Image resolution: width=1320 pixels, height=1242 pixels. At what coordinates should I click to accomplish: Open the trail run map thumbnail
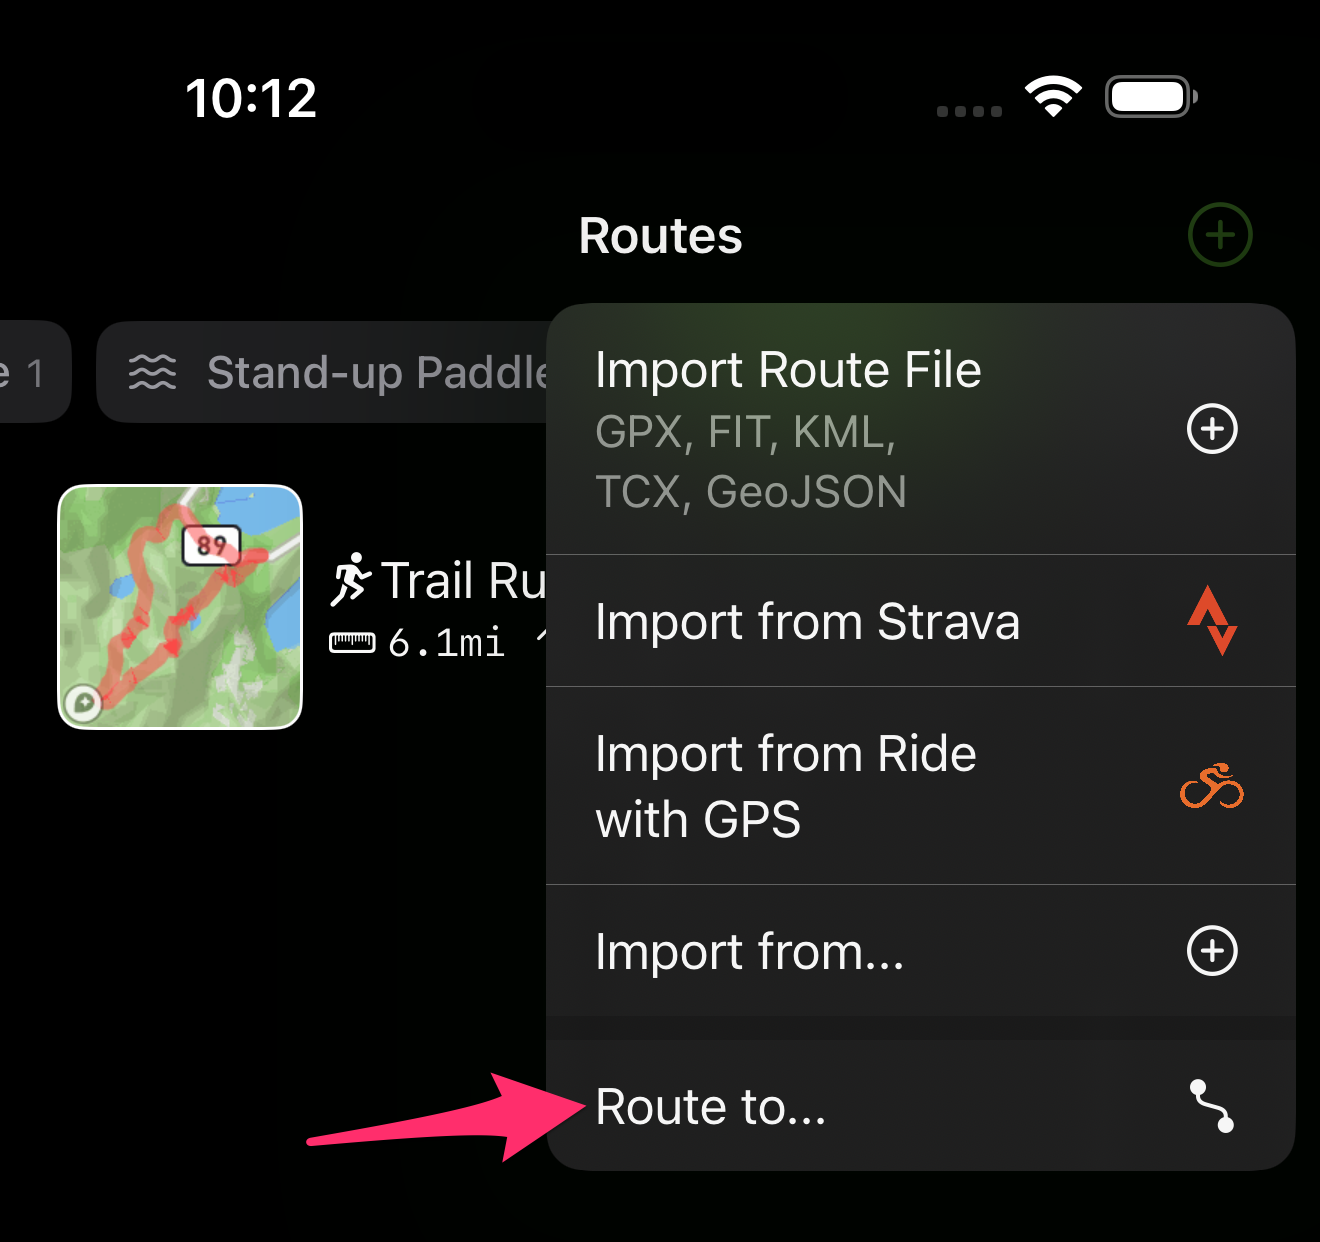click(180, 607)
